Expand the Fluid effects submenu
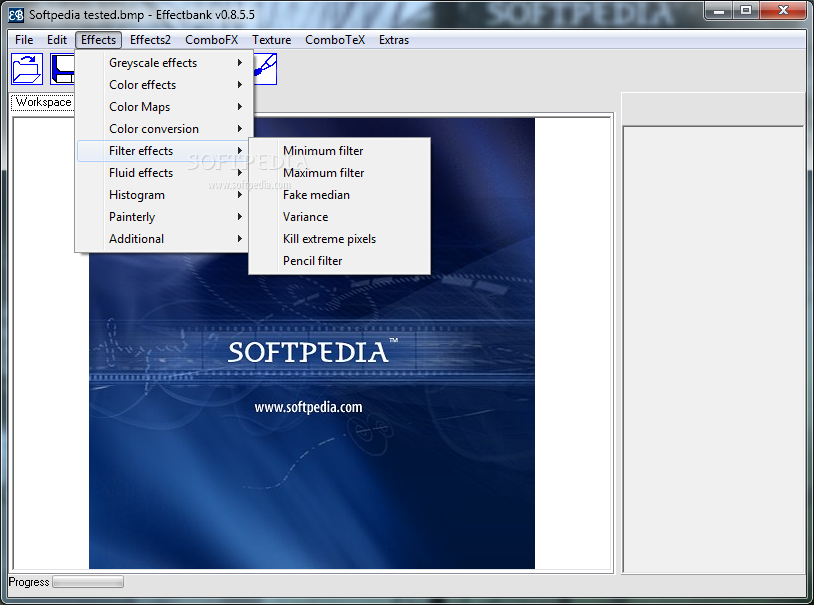The width and height of the screenshot is (814, 605). [x=164, y=173]
